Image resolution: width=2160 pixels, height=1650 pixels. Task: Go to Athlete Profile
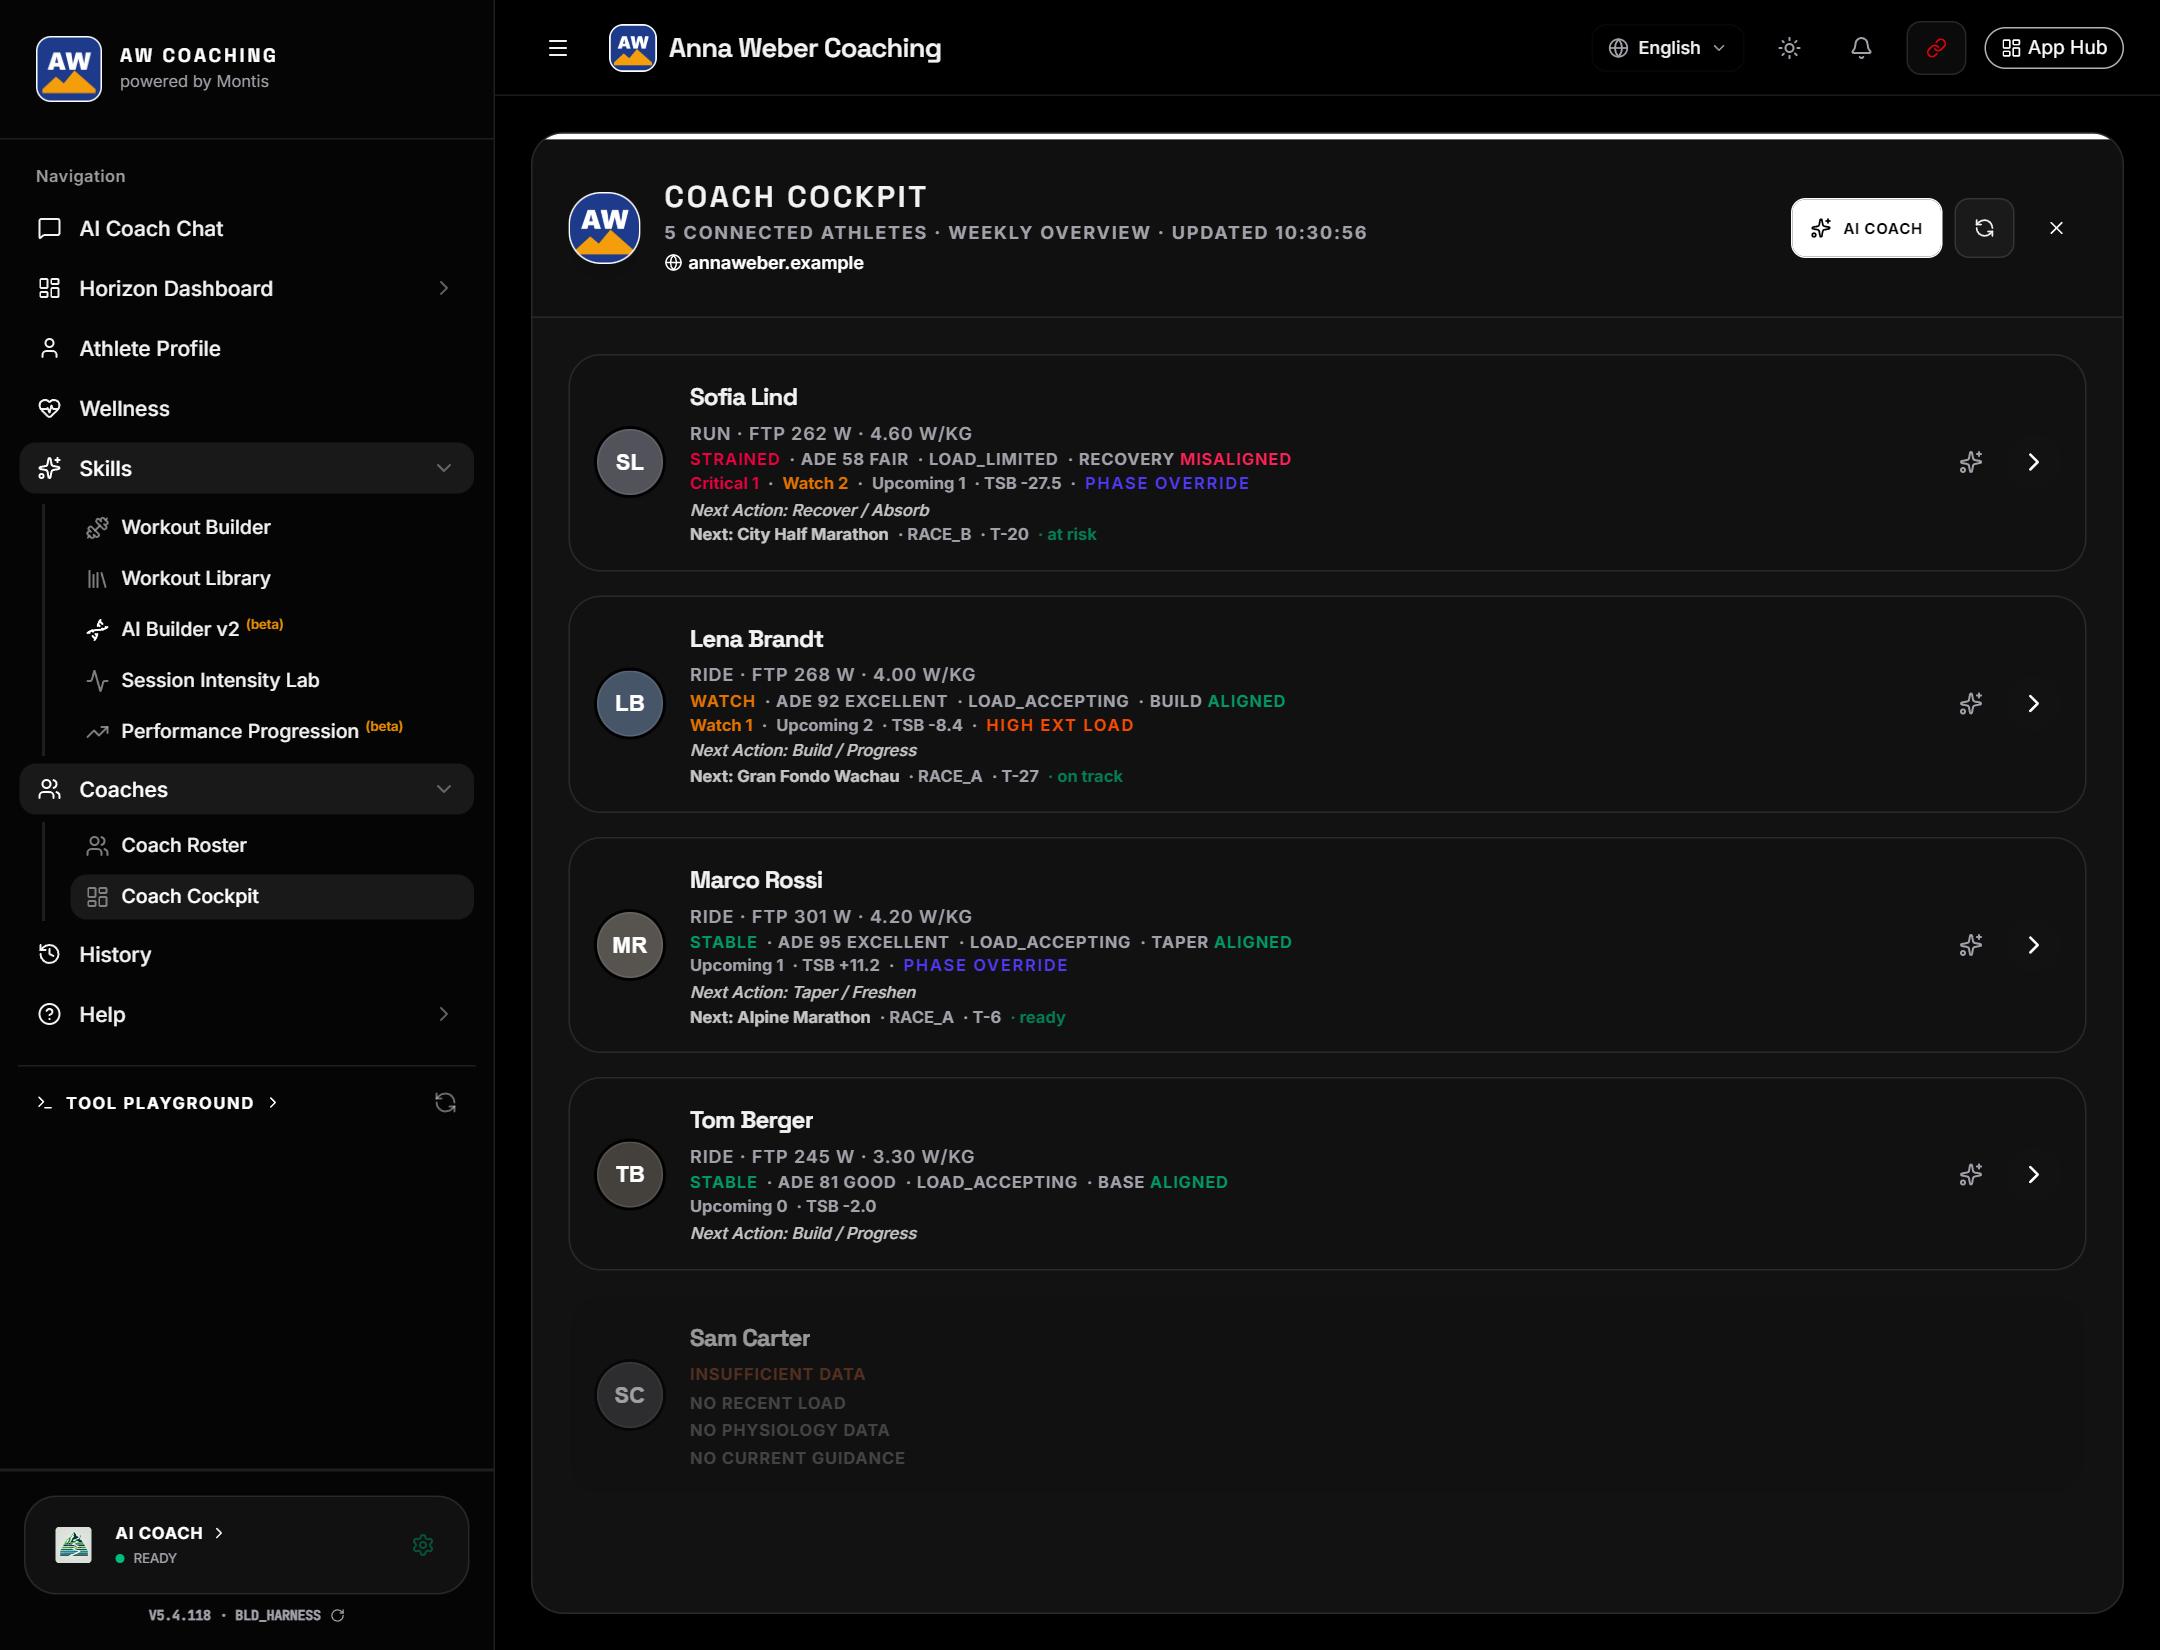246,349
